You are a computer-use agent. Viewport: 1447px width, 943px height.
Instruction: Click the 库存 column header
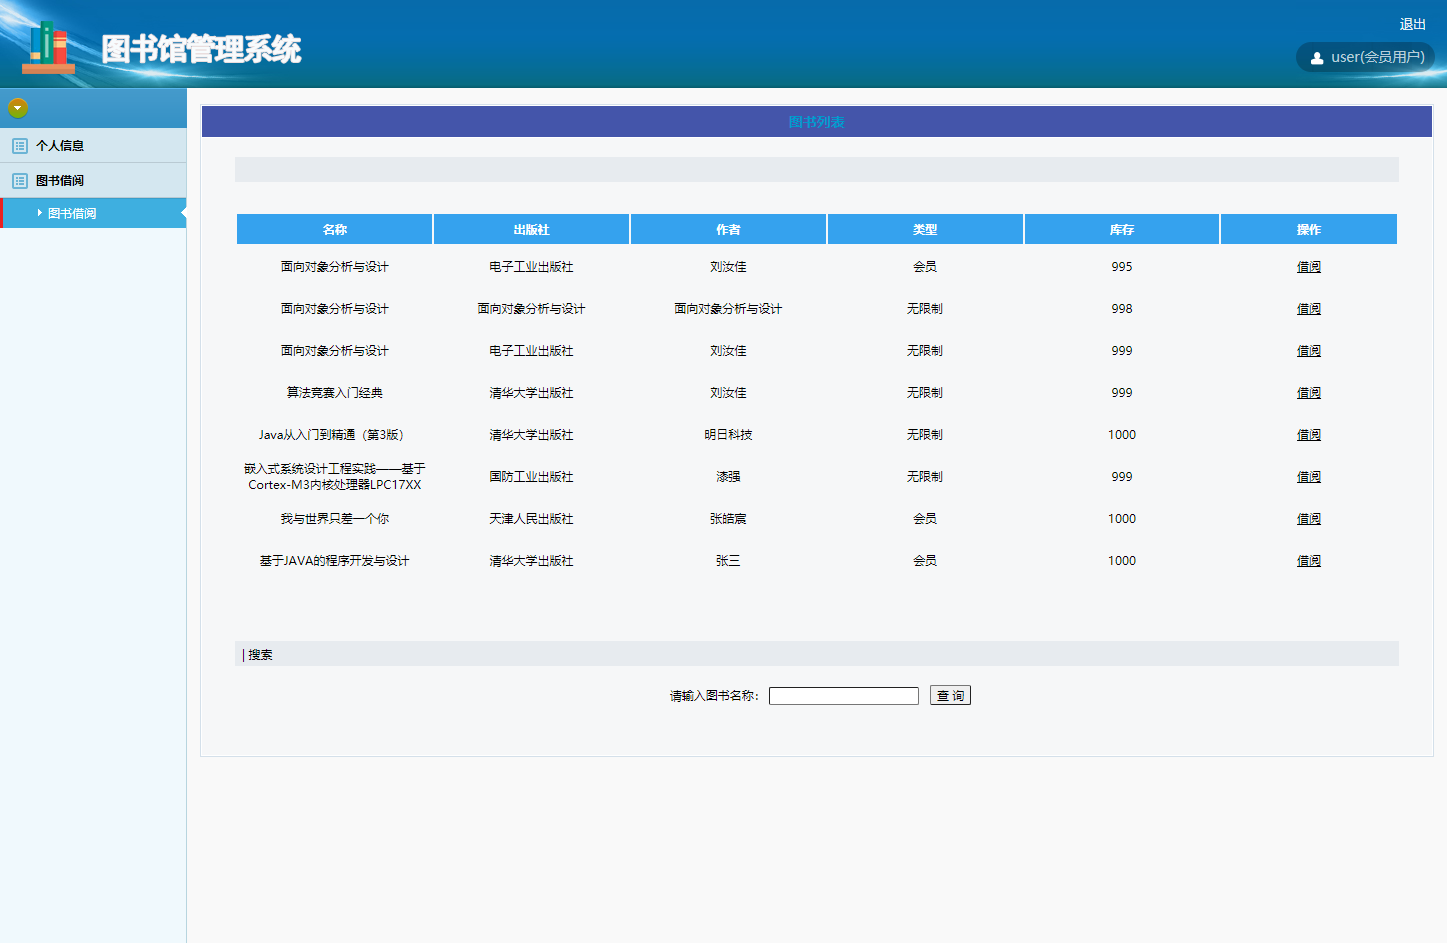tap(1121, 230)
